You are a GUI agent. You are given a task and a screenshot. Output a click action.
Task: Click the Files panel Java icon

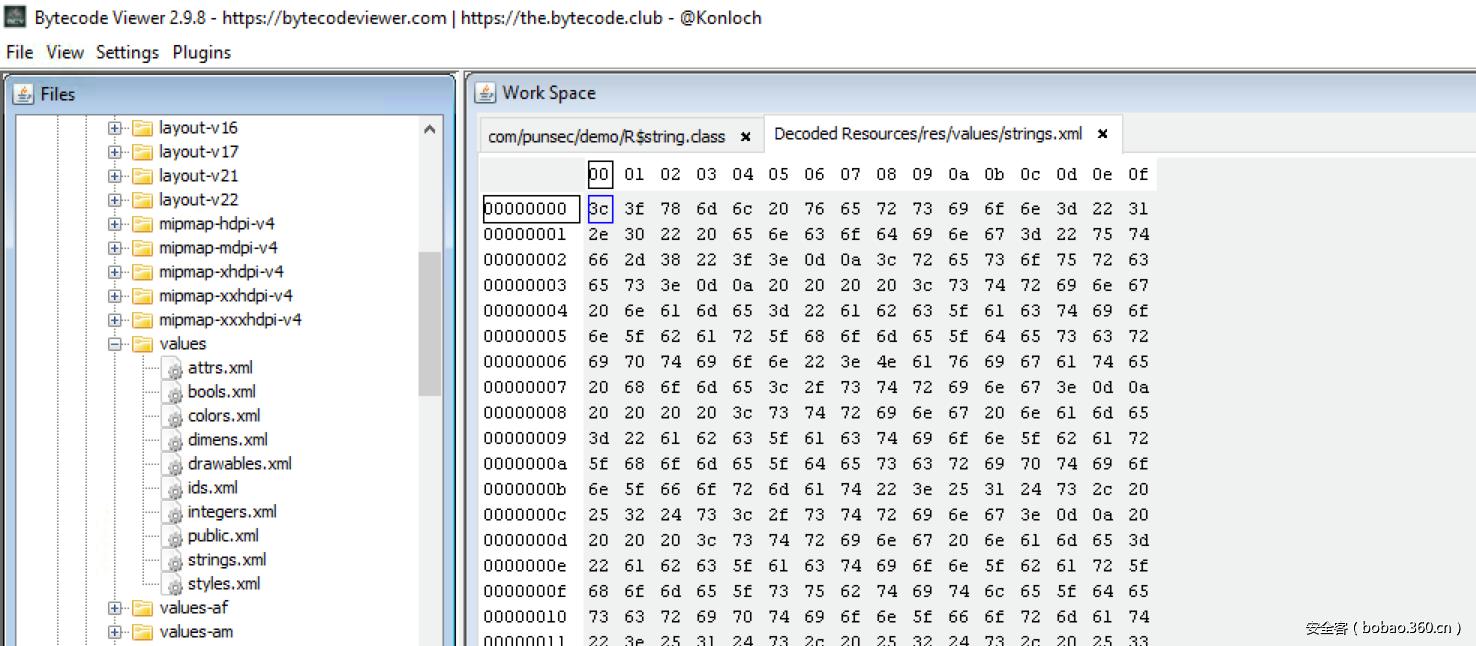(24, 94)
